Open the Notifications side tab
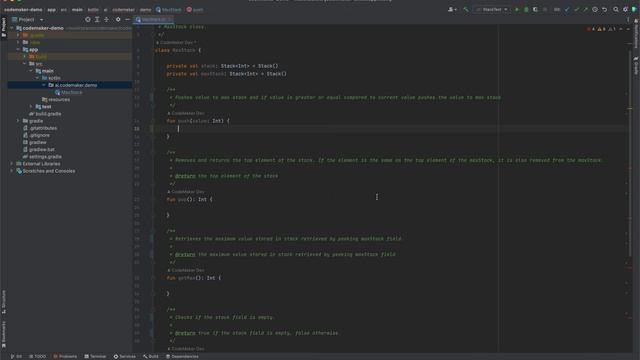 (636, 33)
